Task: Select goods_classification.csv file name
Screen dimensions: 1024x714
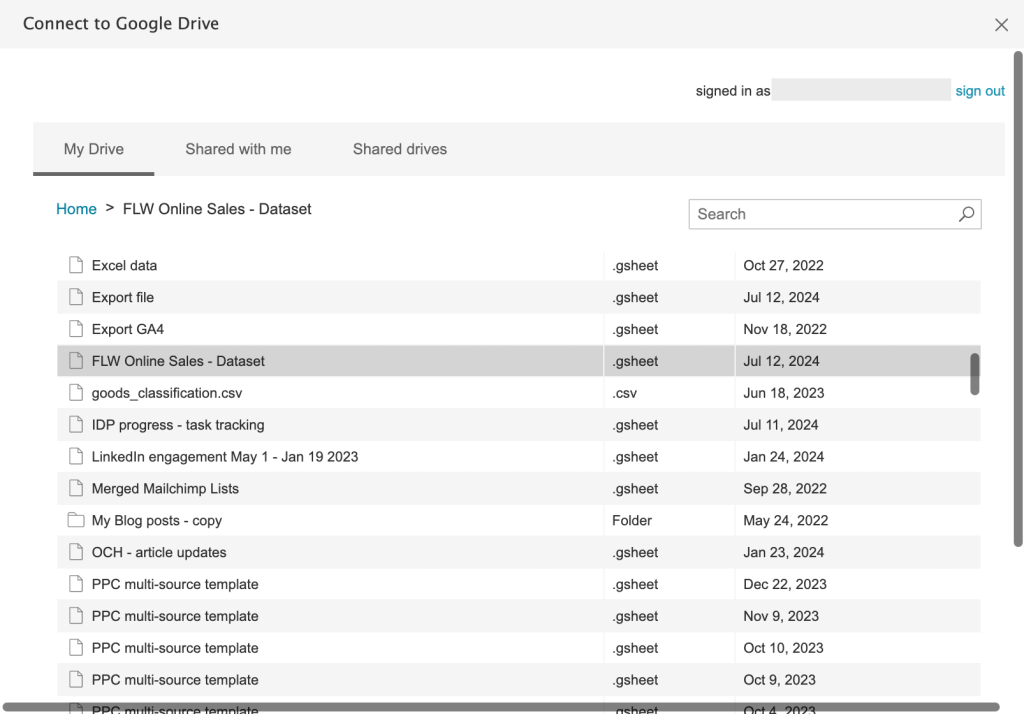Action: tap(167, 393)
